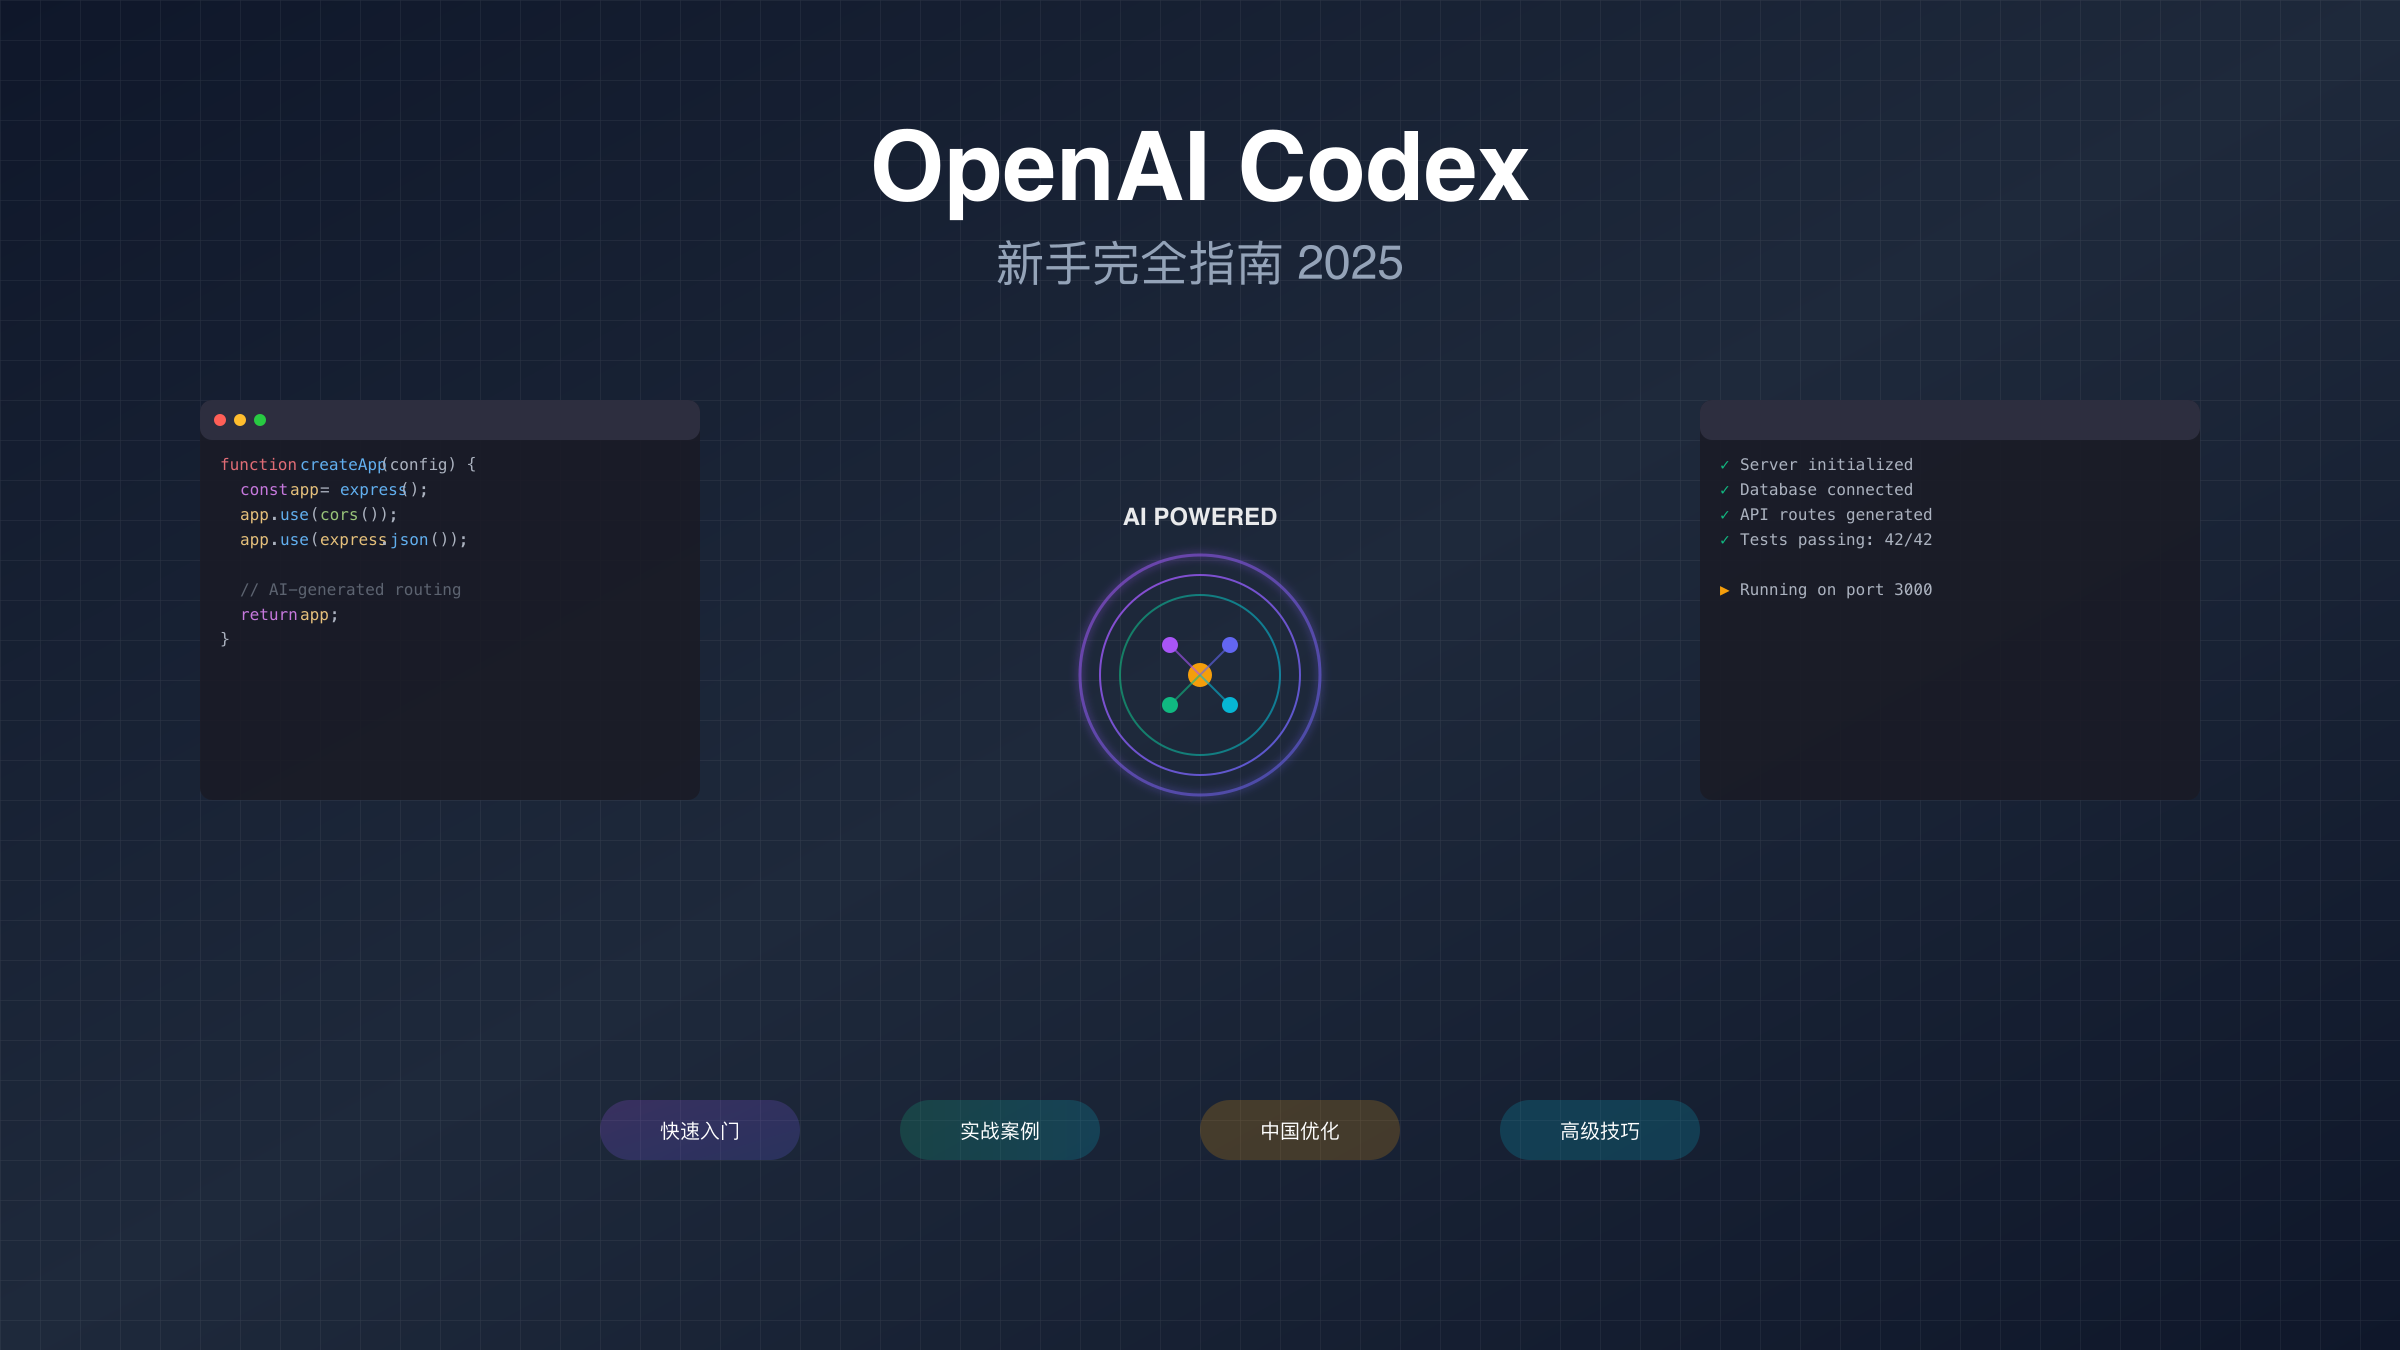Click the AI POWERED label

(1200, 517)
